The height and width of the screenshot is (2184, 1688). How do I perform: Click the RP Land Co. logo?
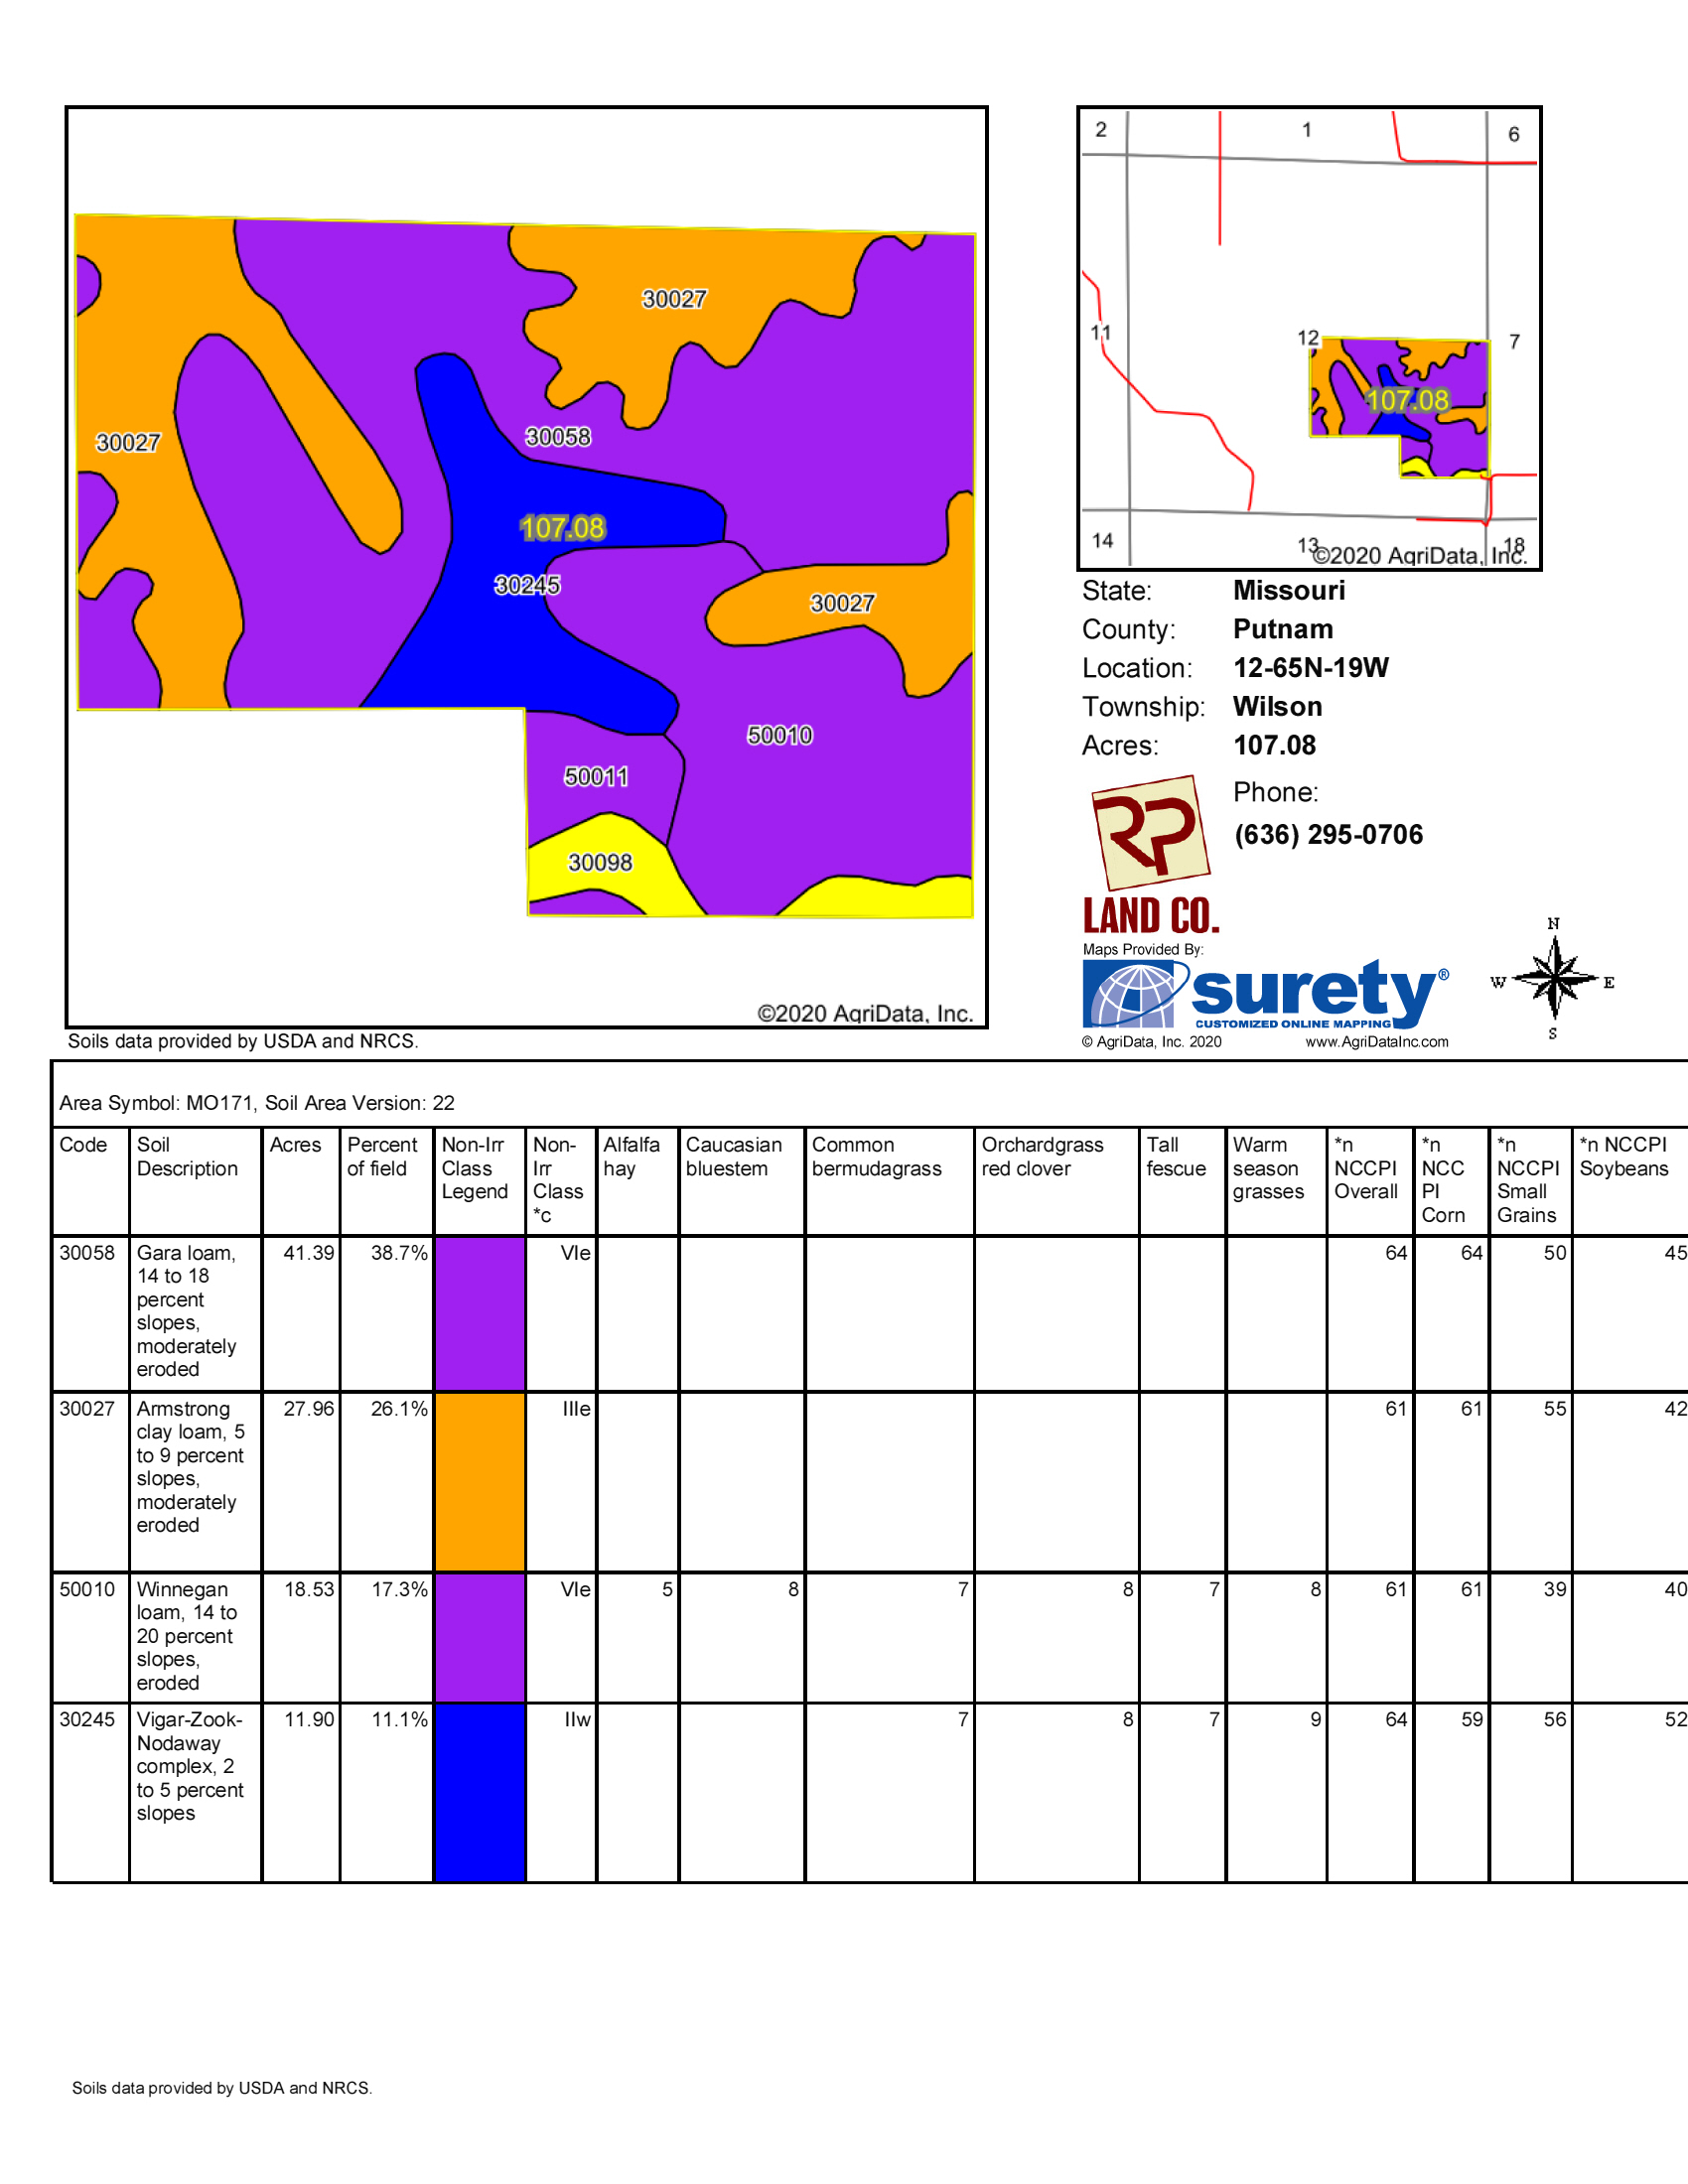coord(1152,856)
